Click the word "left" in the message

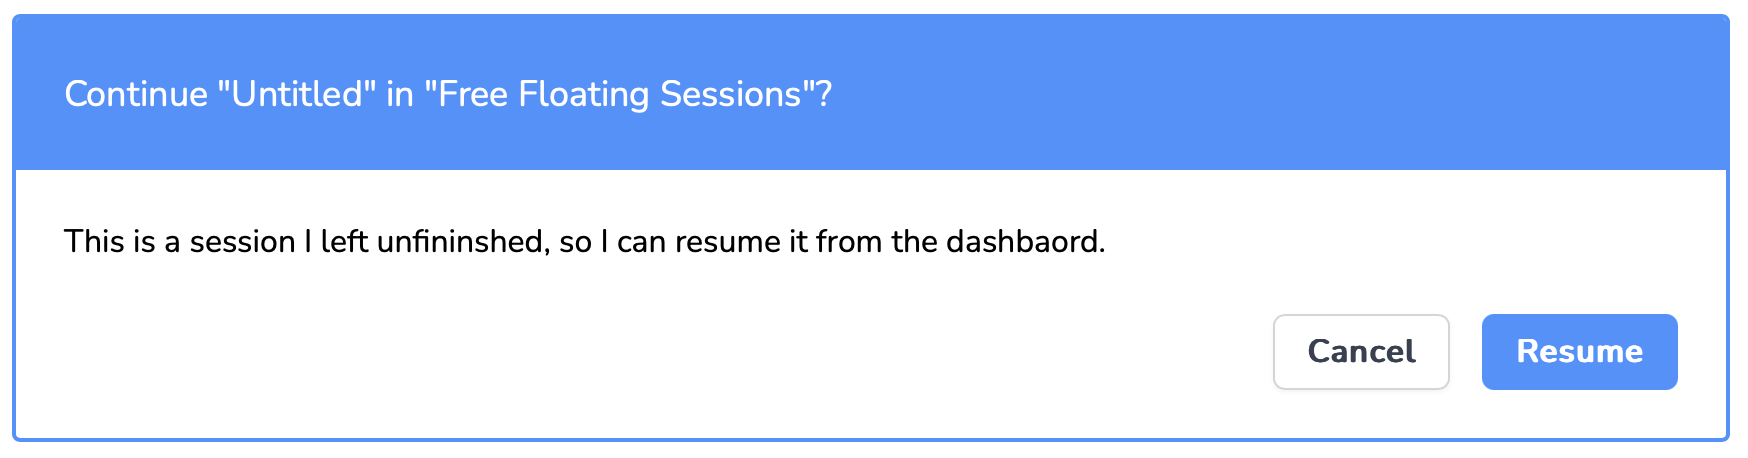344,242
